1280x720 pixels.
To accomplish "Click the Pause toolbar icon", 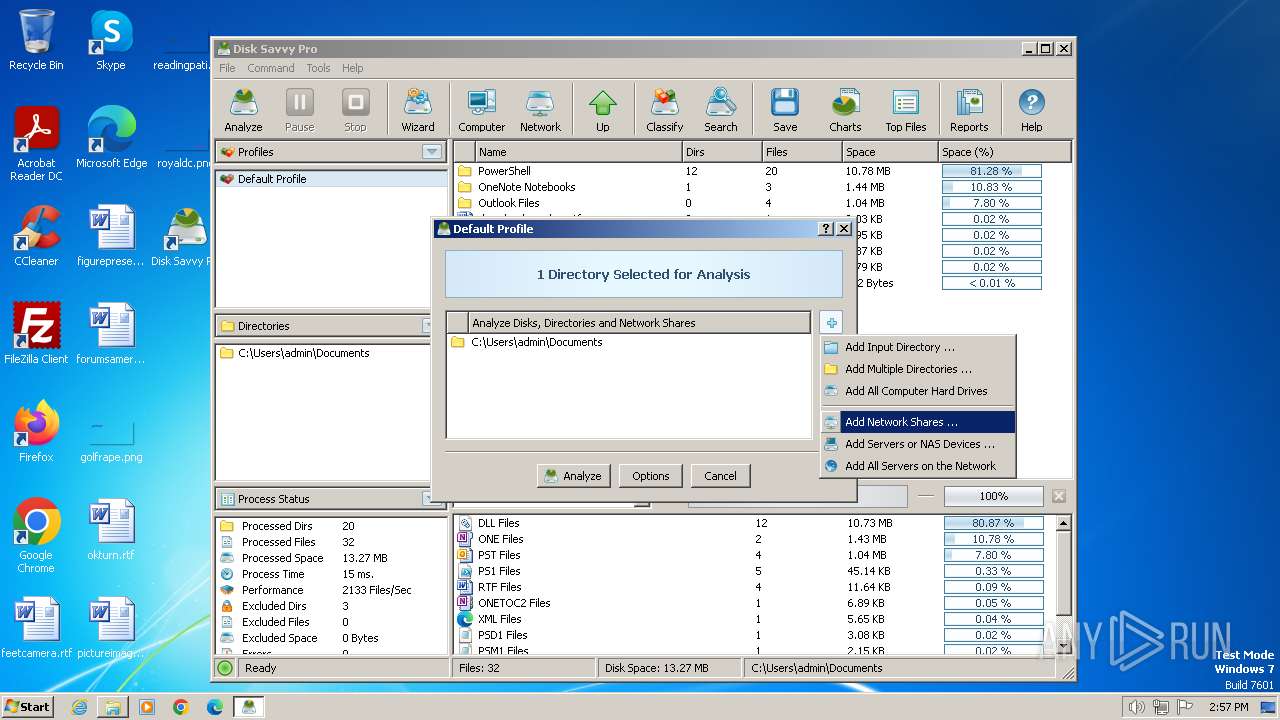I will point(299,110).
